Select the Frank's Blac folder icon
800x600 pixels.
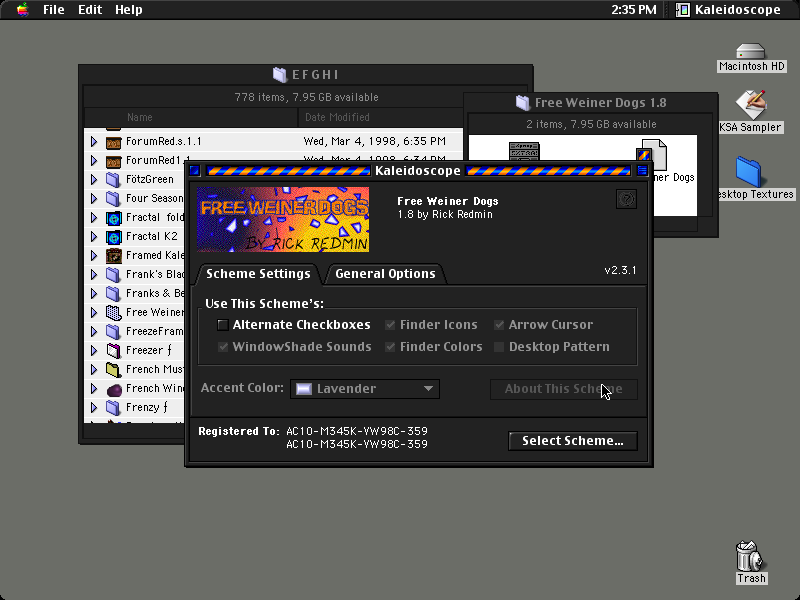click(113, 274)
